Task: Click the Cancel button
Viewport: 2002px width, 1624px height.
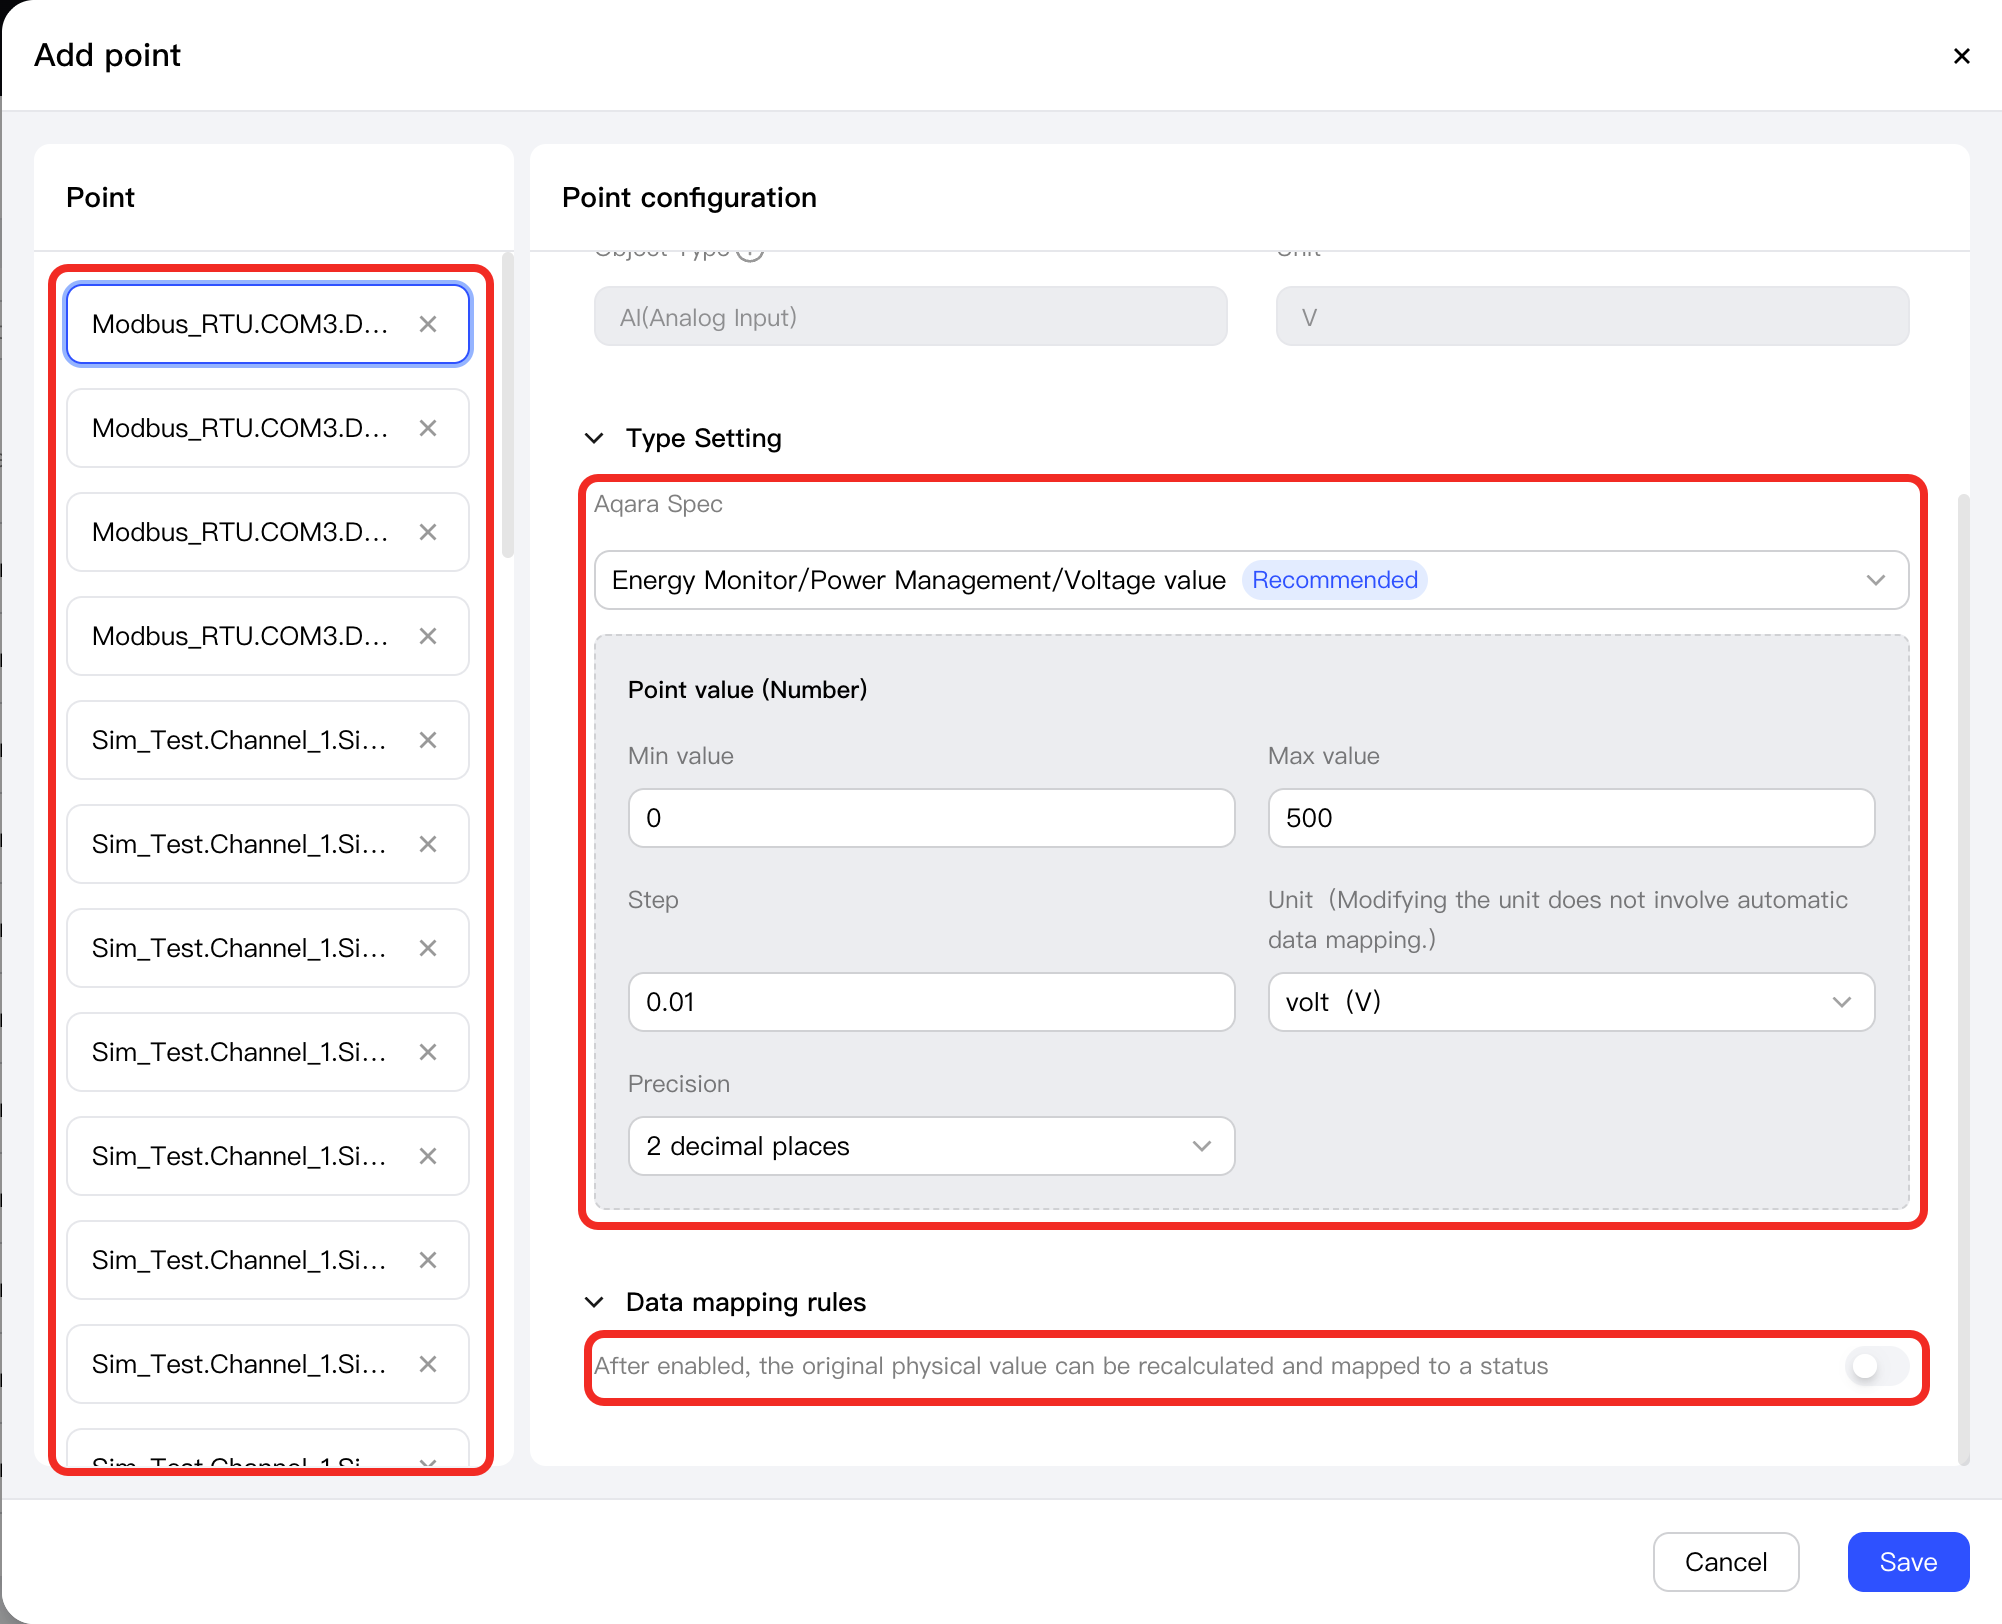Action: 1726,1562
